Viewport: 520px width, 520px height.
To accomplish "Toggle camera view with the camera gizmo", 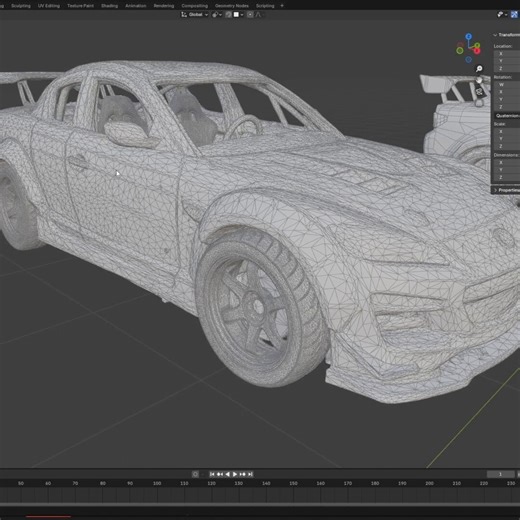I will 479,91.
